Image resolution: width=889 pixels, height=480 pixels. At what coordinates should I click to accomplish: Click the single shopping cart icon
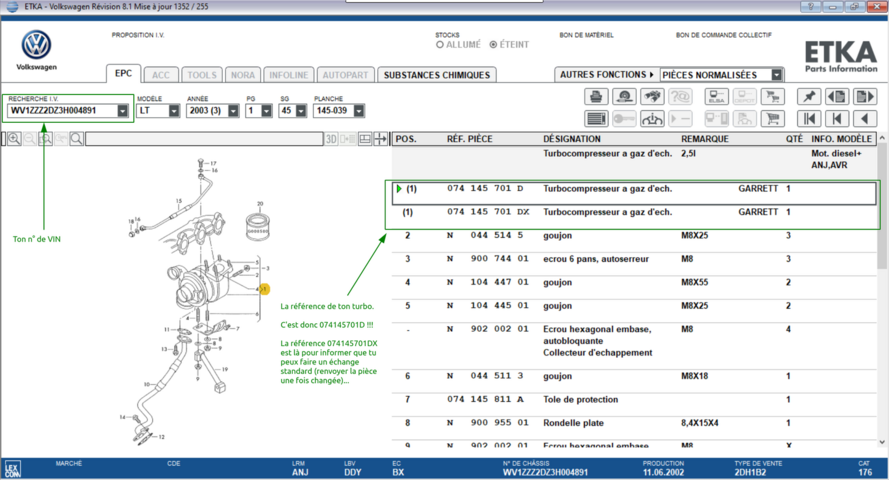(772, 119)
